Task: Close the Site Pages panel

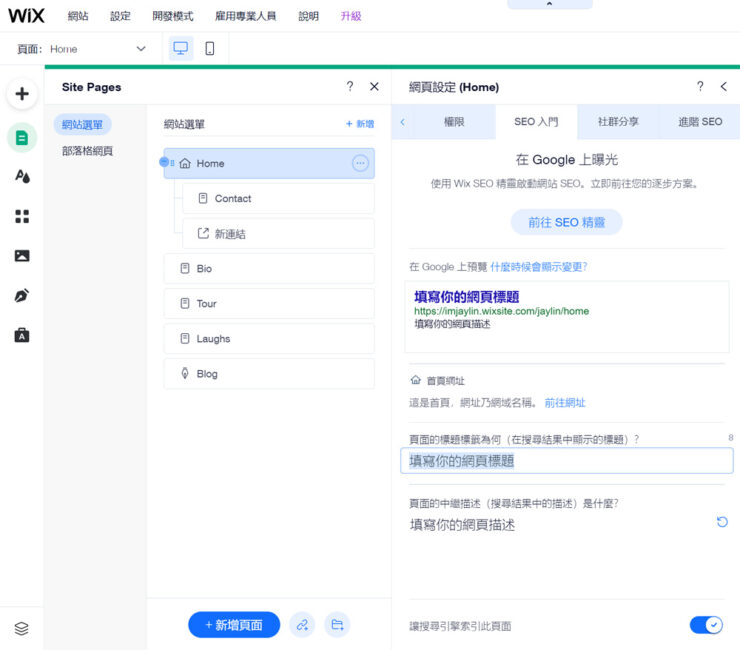Action: coord(374,86)
